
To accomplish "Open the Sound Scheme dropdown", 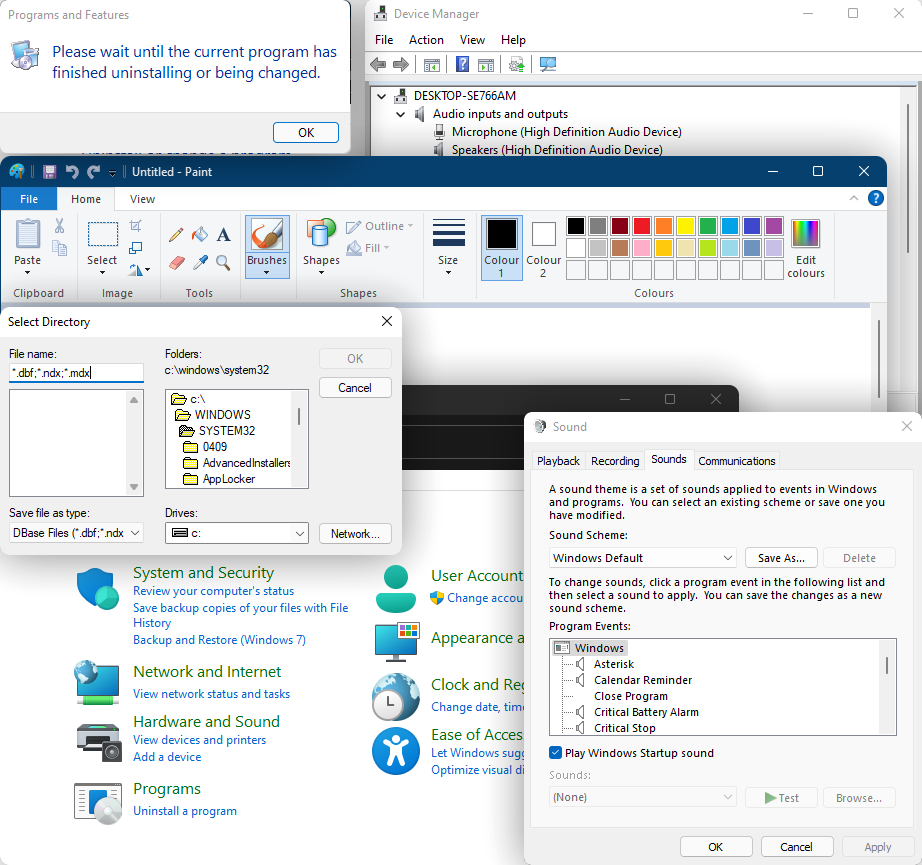I will [643, 558].
